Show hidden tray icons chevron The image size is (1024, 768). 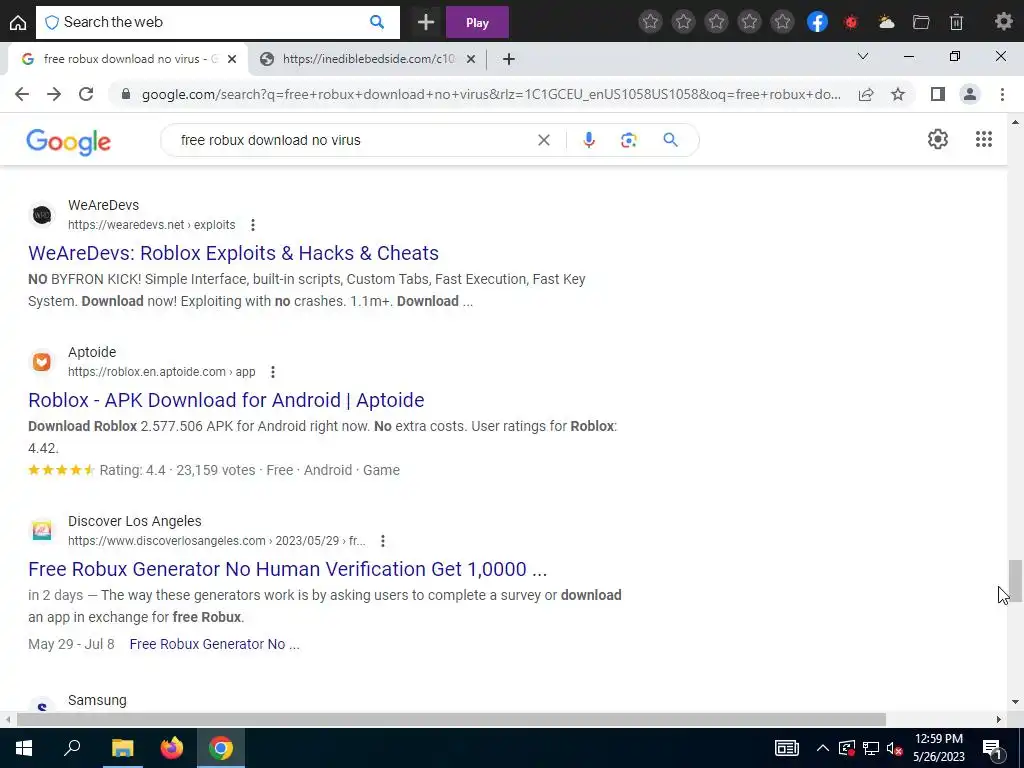point(823,748)
